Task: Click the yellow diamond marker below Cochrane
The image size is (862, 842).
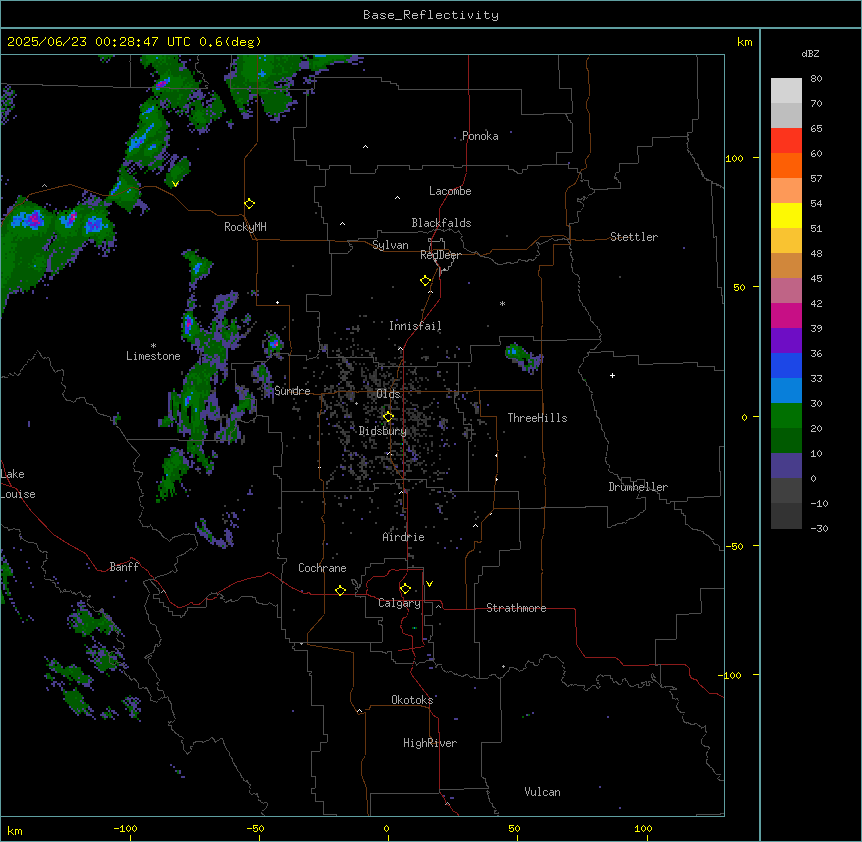Action: point(340,590)
